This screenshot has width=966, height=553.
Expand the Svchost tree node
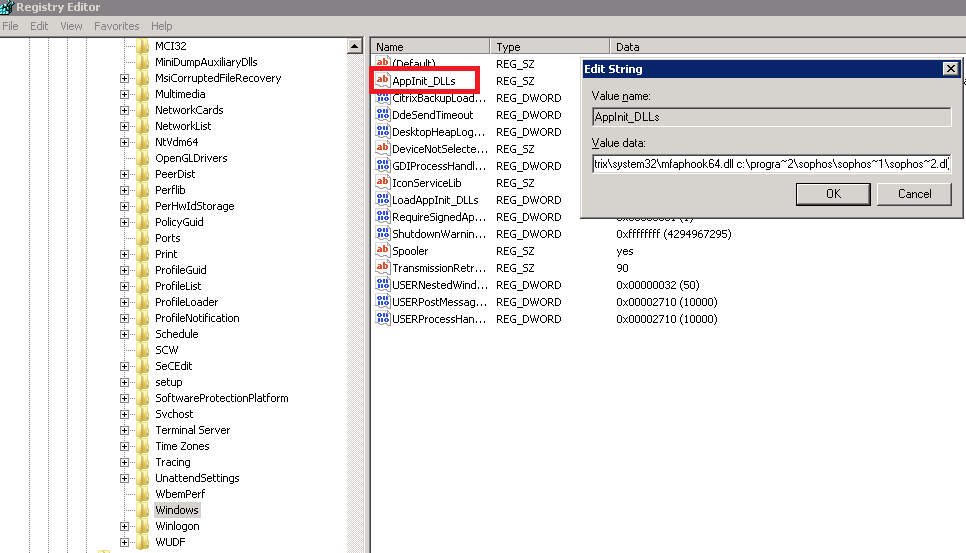coord(125,414)
